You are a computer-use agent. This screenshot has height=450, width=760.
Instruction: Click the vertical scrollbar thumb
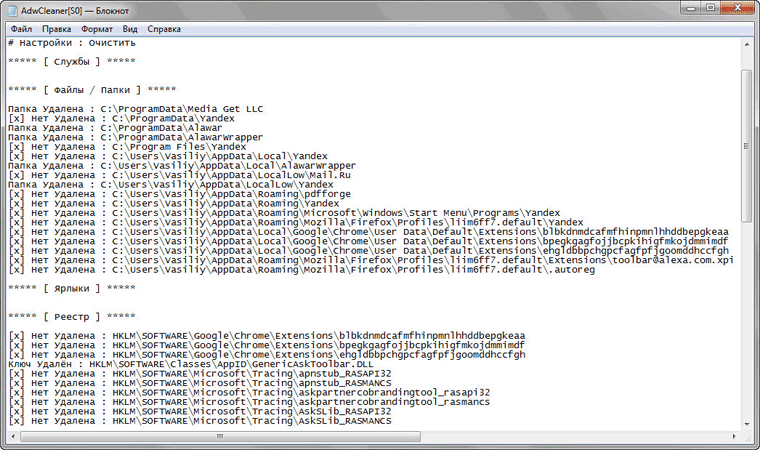click(x=746, y=145)
